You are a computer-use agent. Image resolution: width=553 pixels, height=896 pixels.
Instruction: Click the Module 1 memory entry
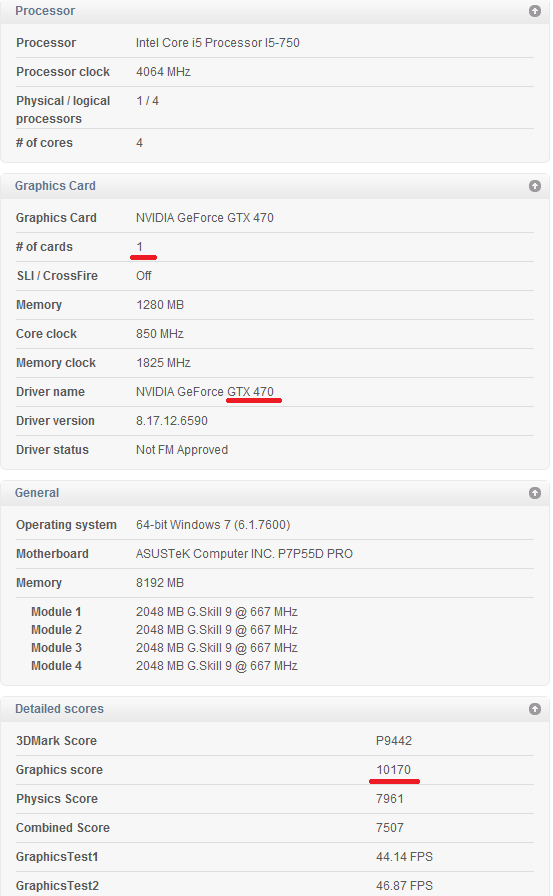pyautogui.click(x=56, y=612)
